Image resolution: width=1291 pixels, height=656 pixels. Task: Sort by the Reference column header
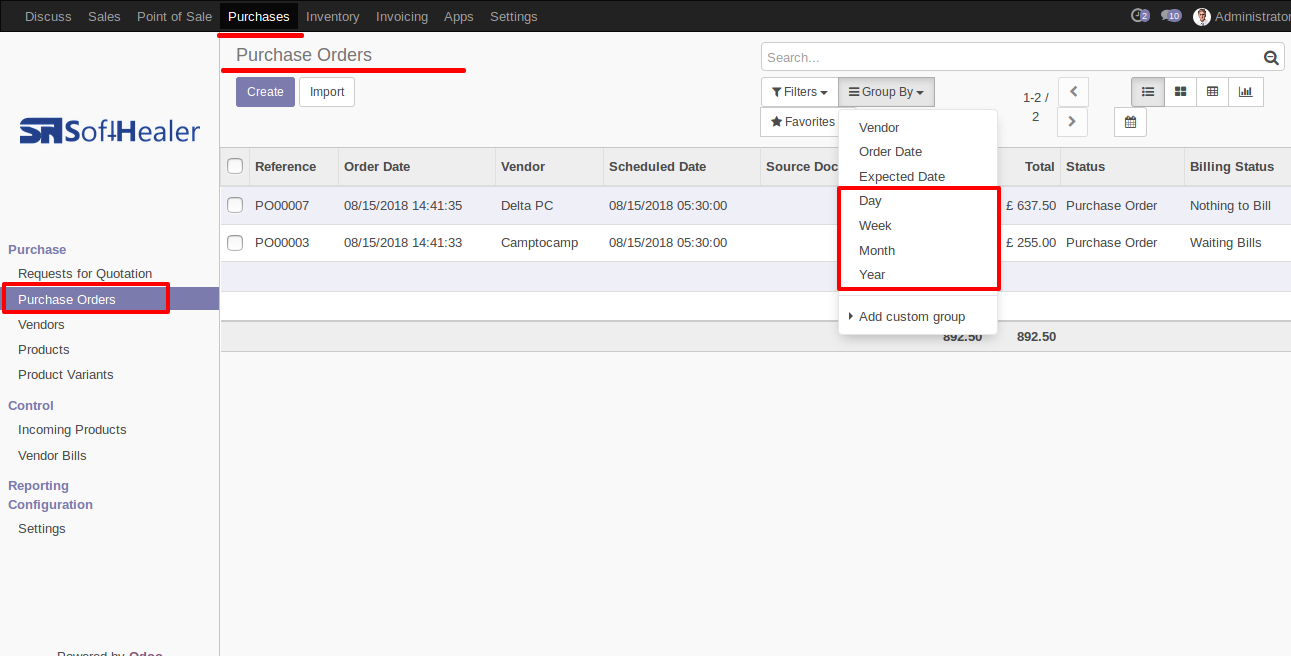pos(285,166)
